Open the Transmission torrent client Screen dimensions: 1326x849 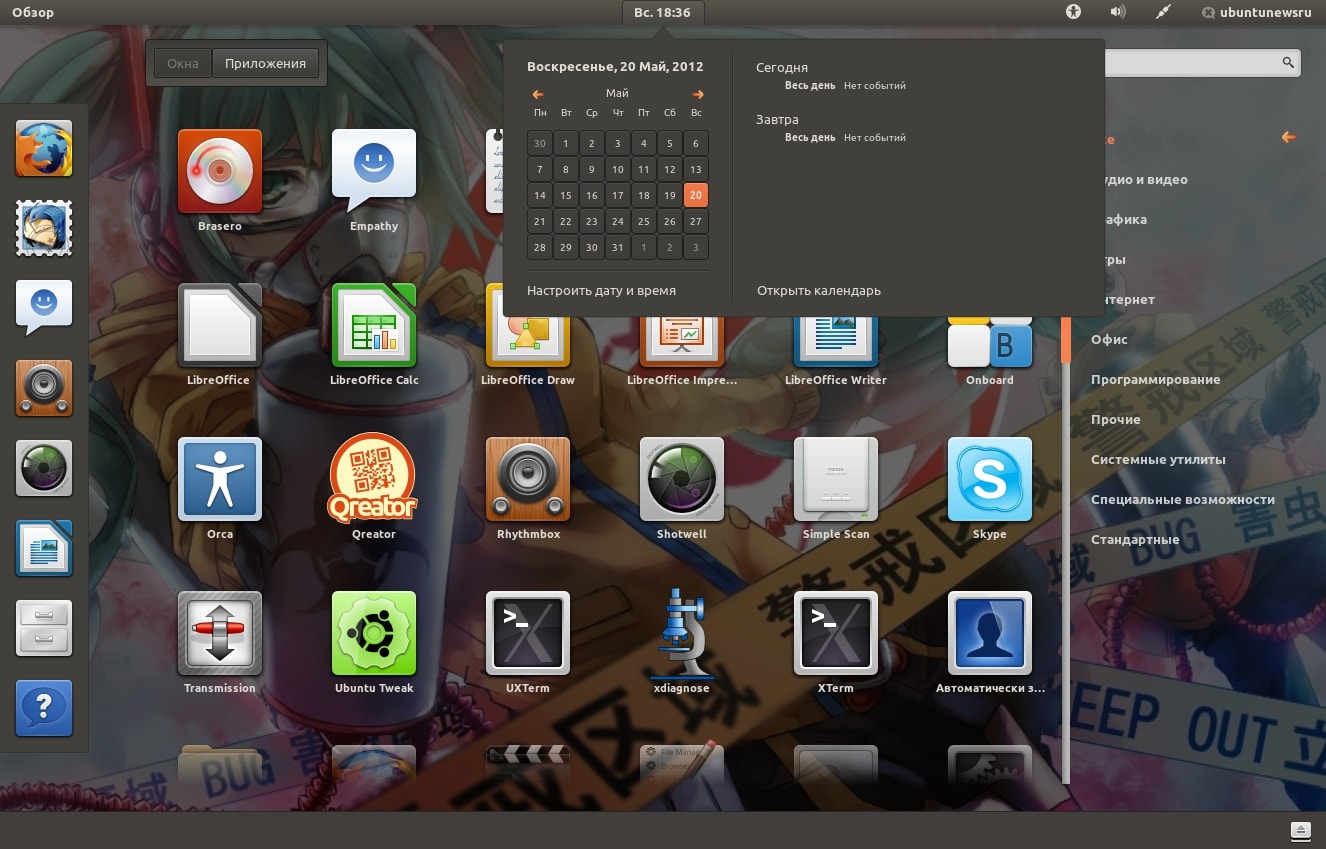pyautogui.click(x=220, y=633)
